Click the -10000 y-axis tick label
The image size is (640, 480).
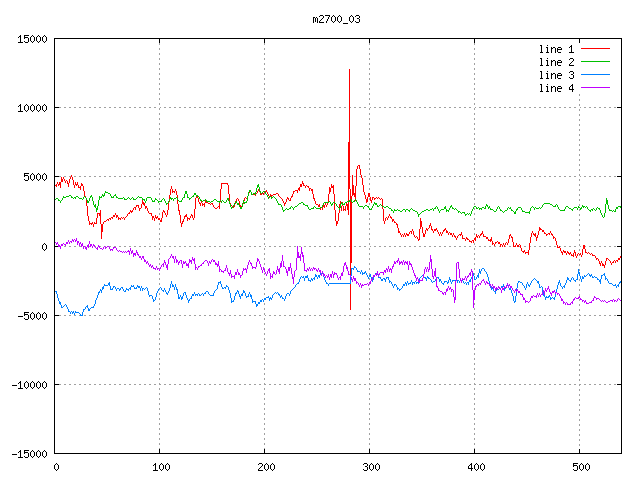click(x=29, y=385)
